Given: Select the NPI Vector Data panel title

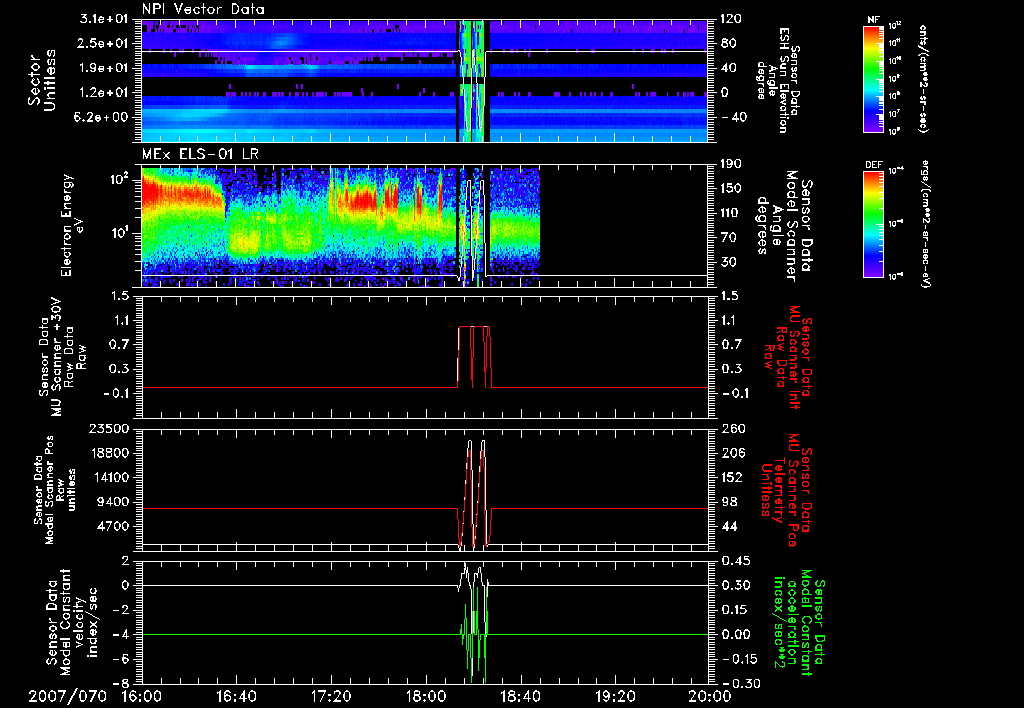Looking at the screenshot, I should 204,9.
